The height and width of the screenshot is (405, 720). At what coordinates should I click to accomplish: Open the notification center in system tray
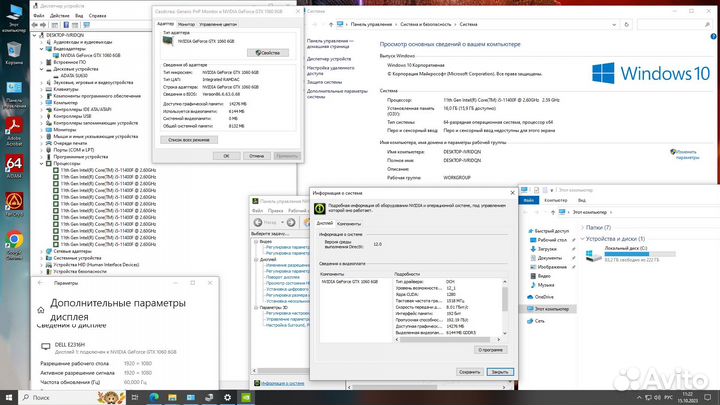click(x=708, y=397)
